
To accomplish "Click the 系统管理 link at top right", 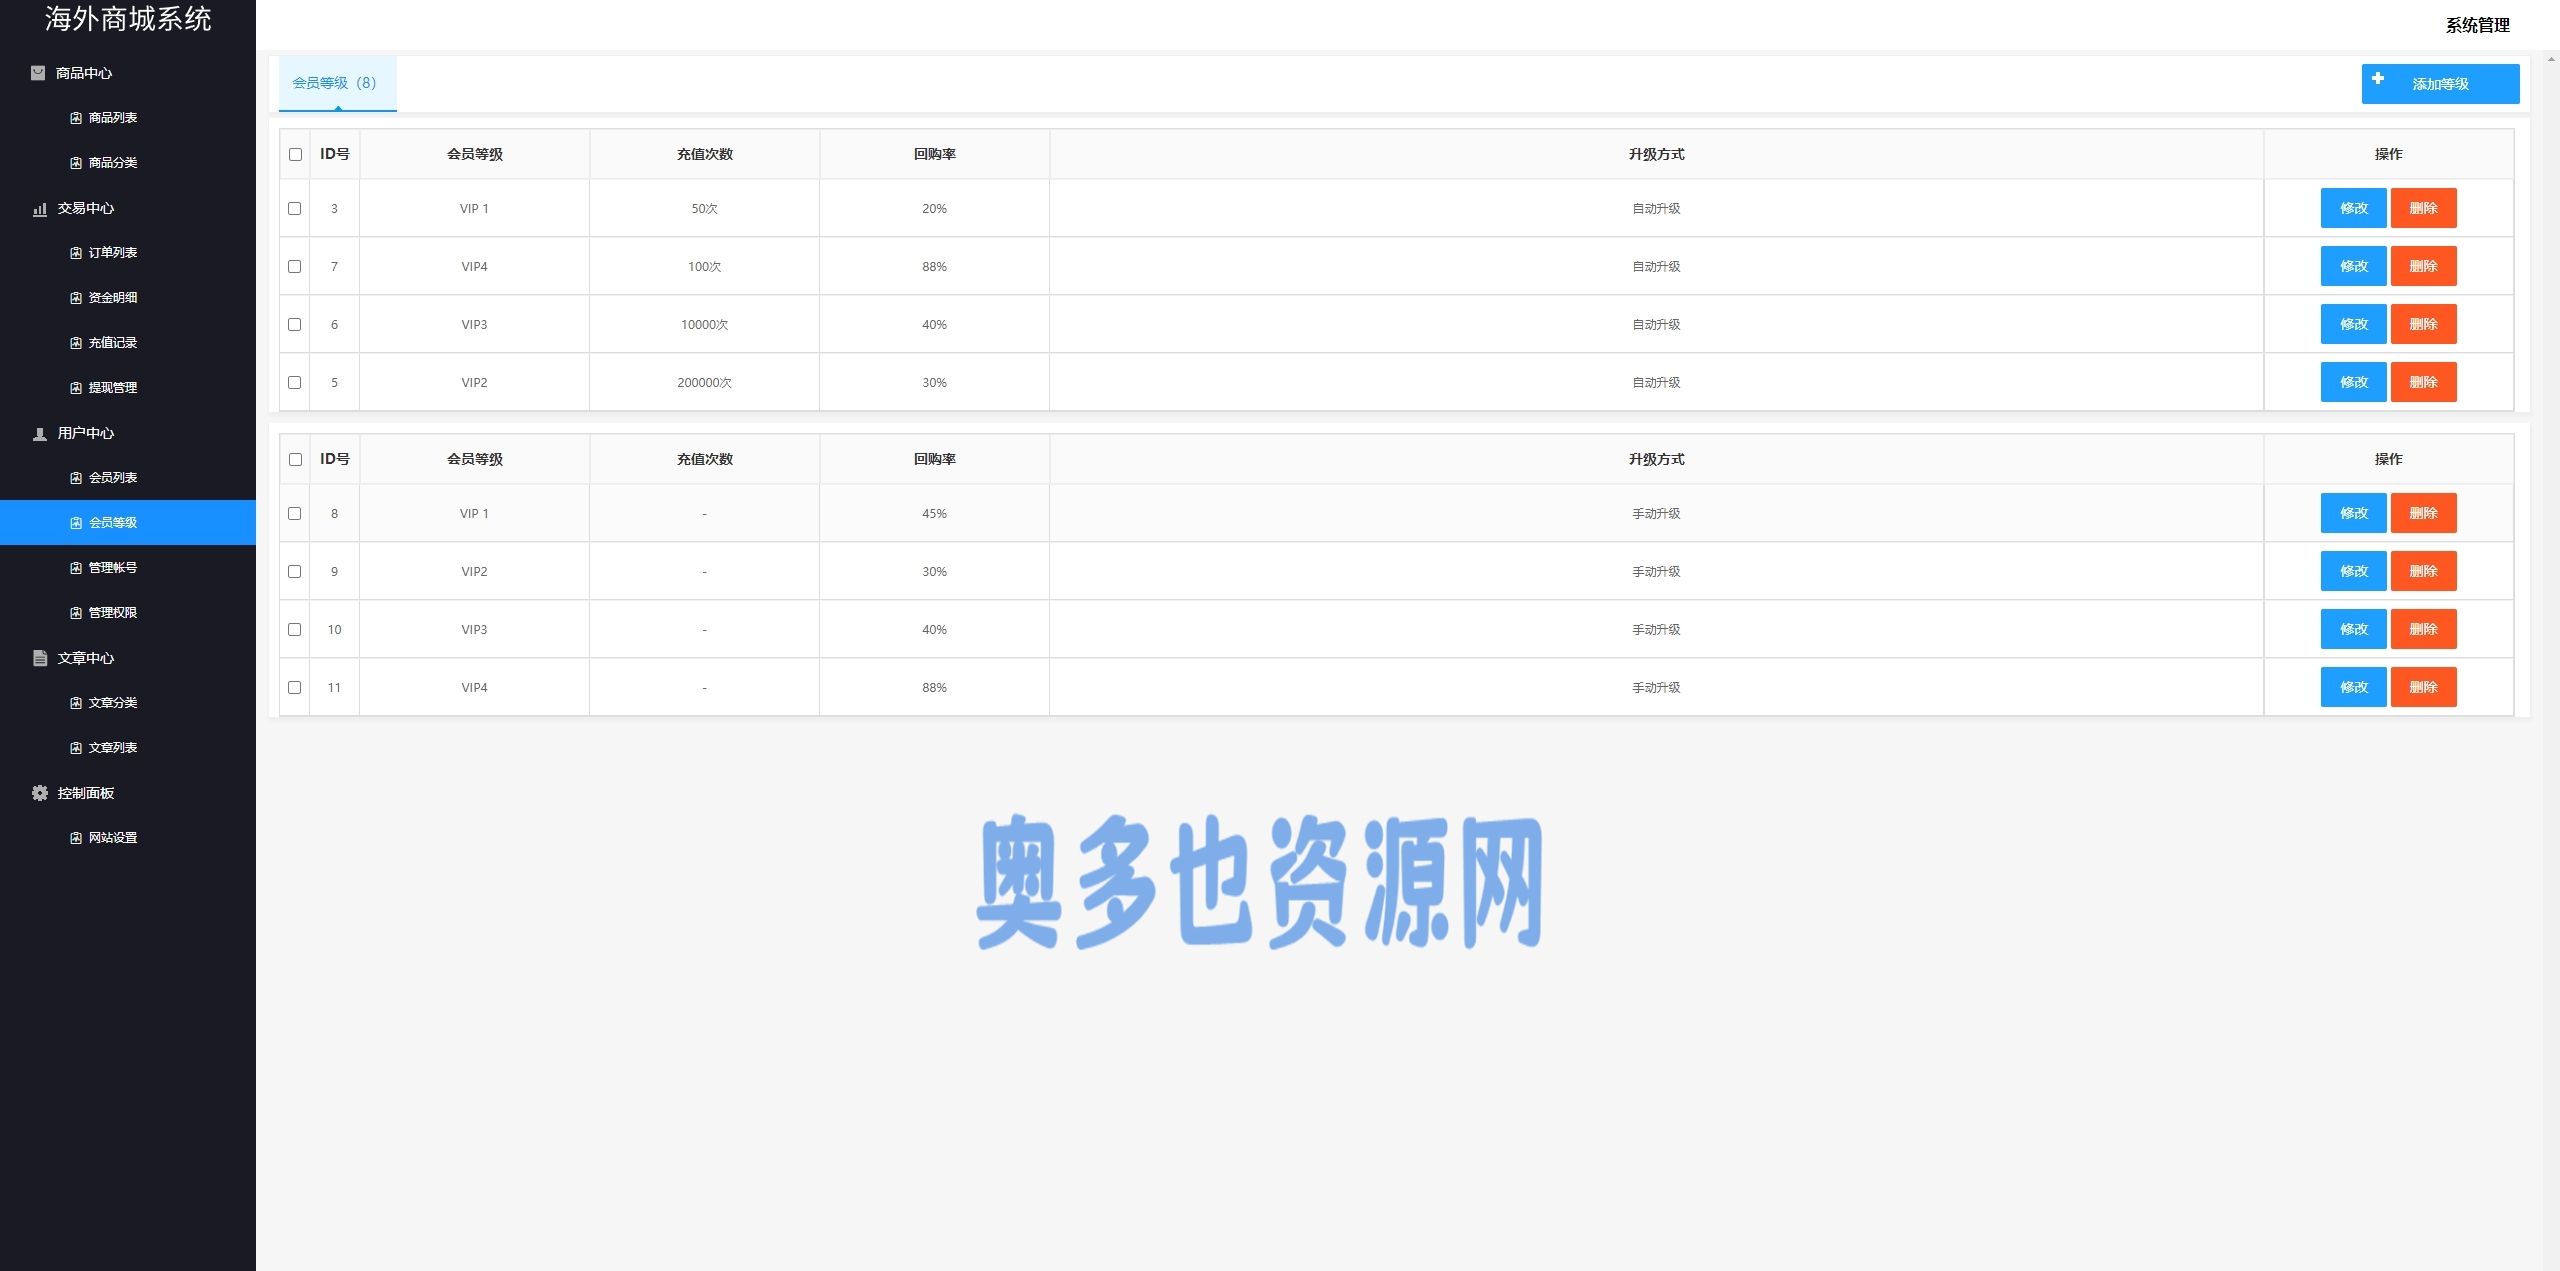I will point(2477,26).
